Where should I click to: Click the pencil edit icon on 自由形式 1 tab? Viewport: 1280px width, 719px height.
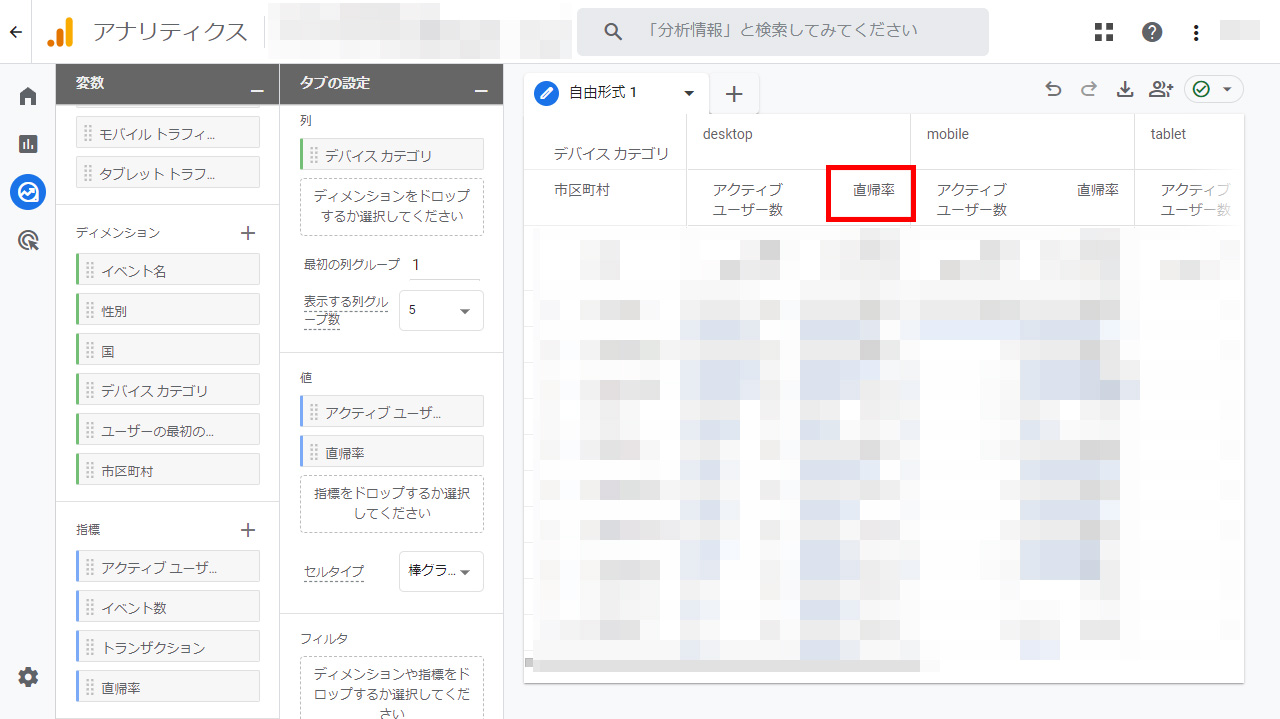[547, 93]
